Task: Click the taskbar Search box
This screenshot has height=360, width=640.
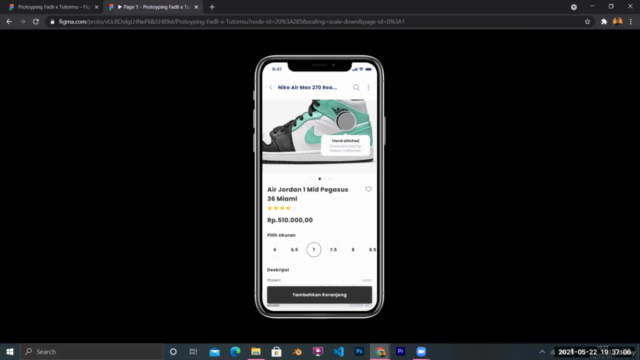Action: pyautogui.click(x=92, y=351)
